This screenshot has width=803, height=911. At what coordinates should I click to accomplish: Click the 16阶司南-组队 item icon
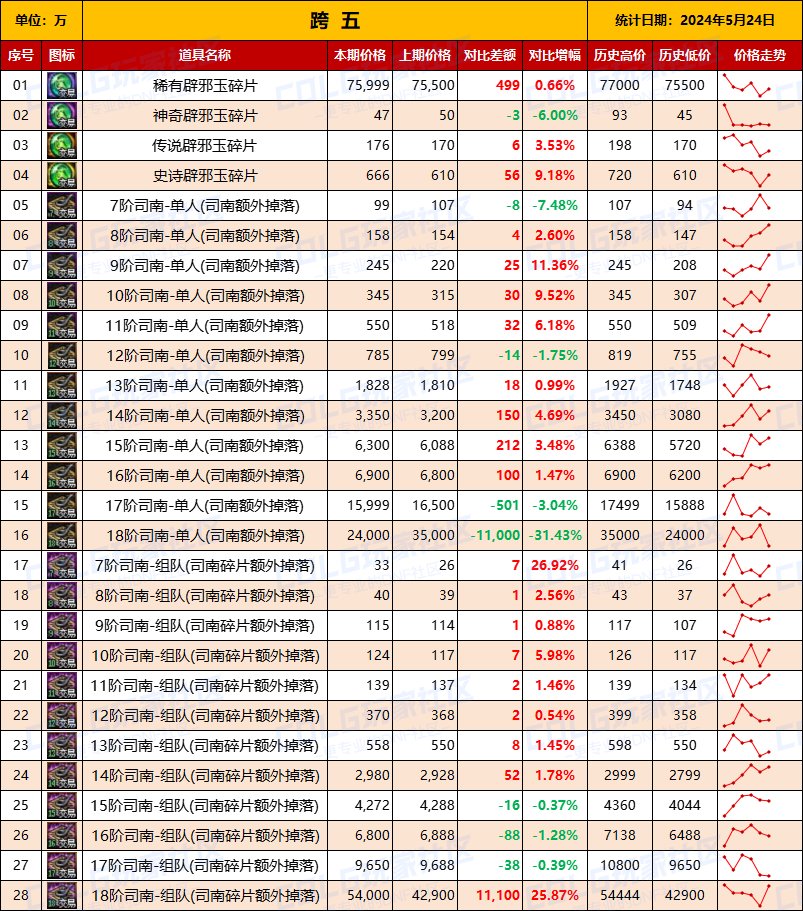62,836
